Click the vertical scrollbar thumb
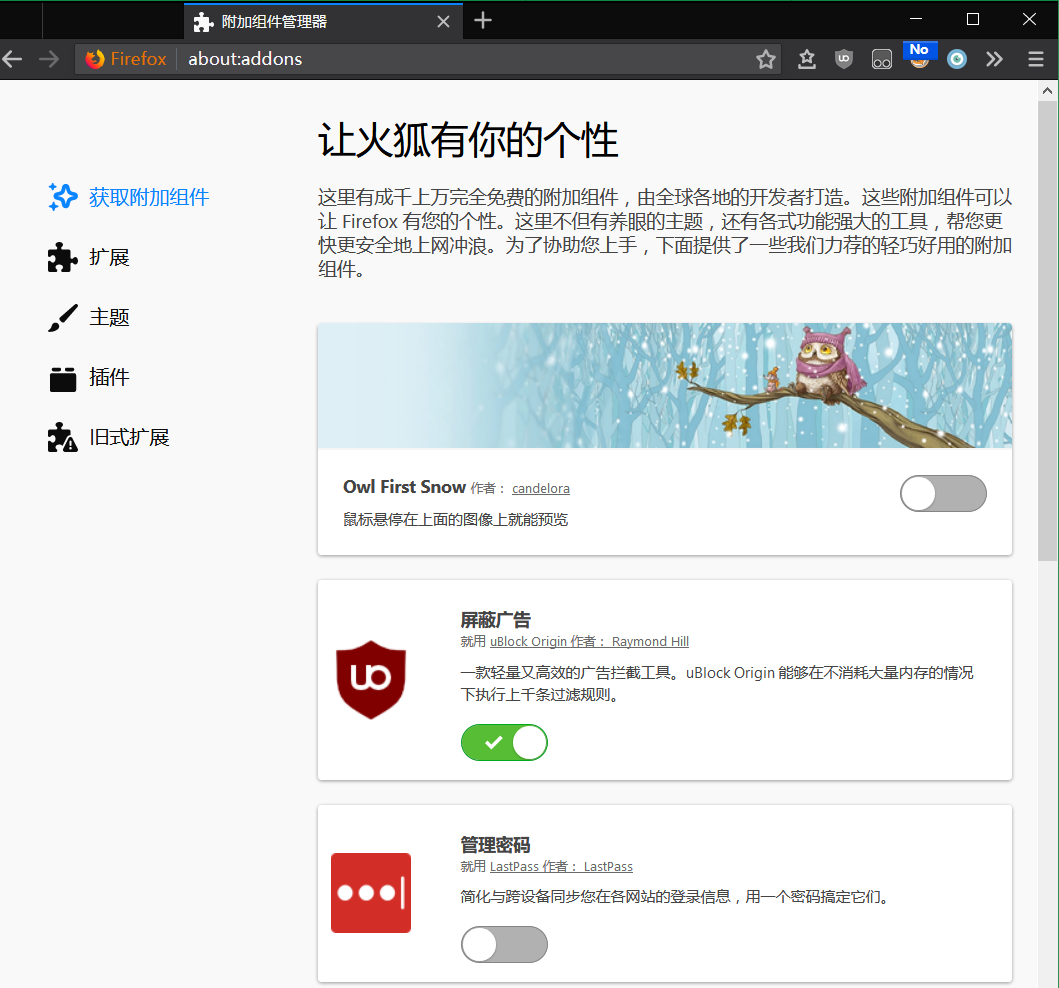This screenshot has width=1059, height=988. 1048,331
